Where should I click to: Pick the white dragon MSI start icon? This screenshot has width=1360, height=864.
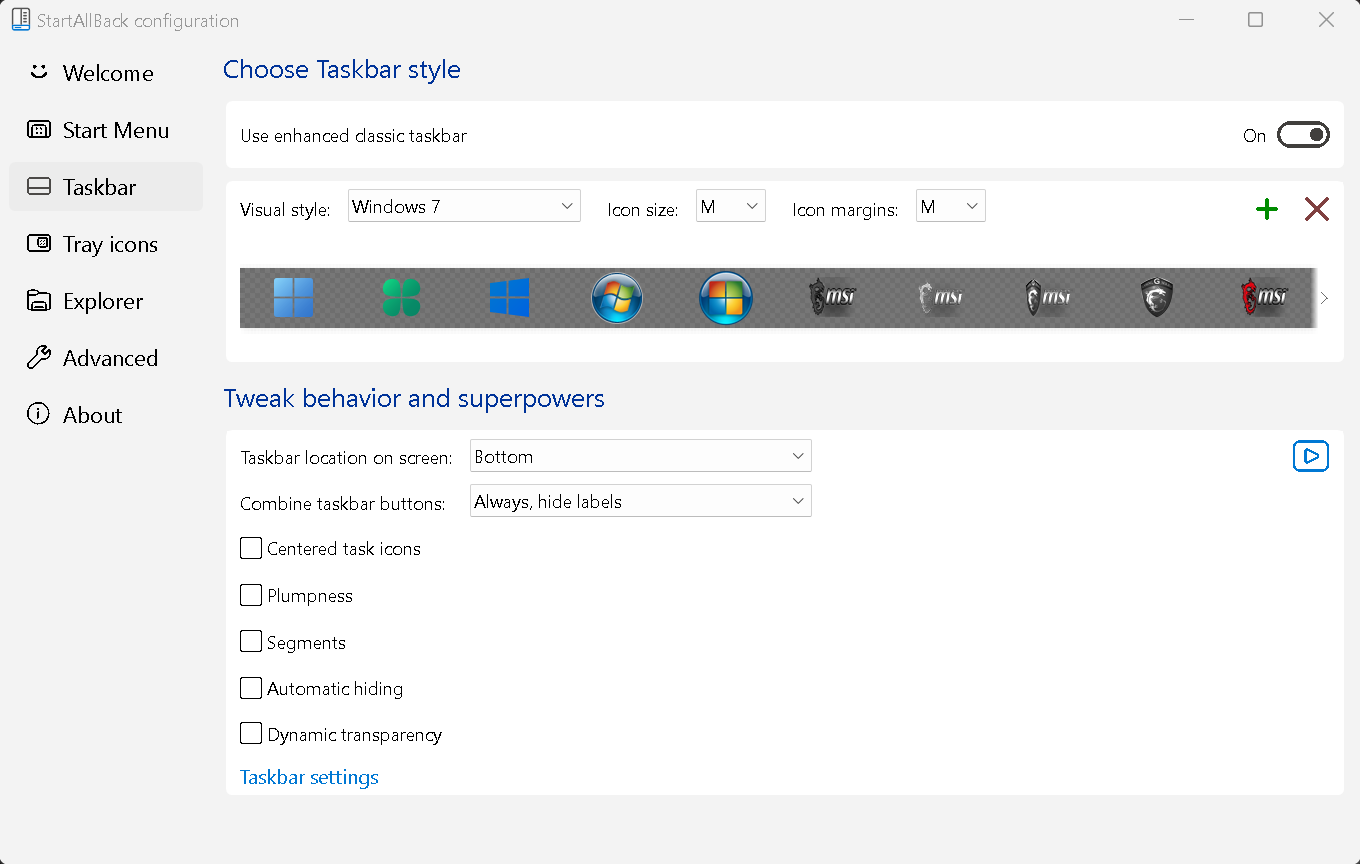tap(940, 297)
